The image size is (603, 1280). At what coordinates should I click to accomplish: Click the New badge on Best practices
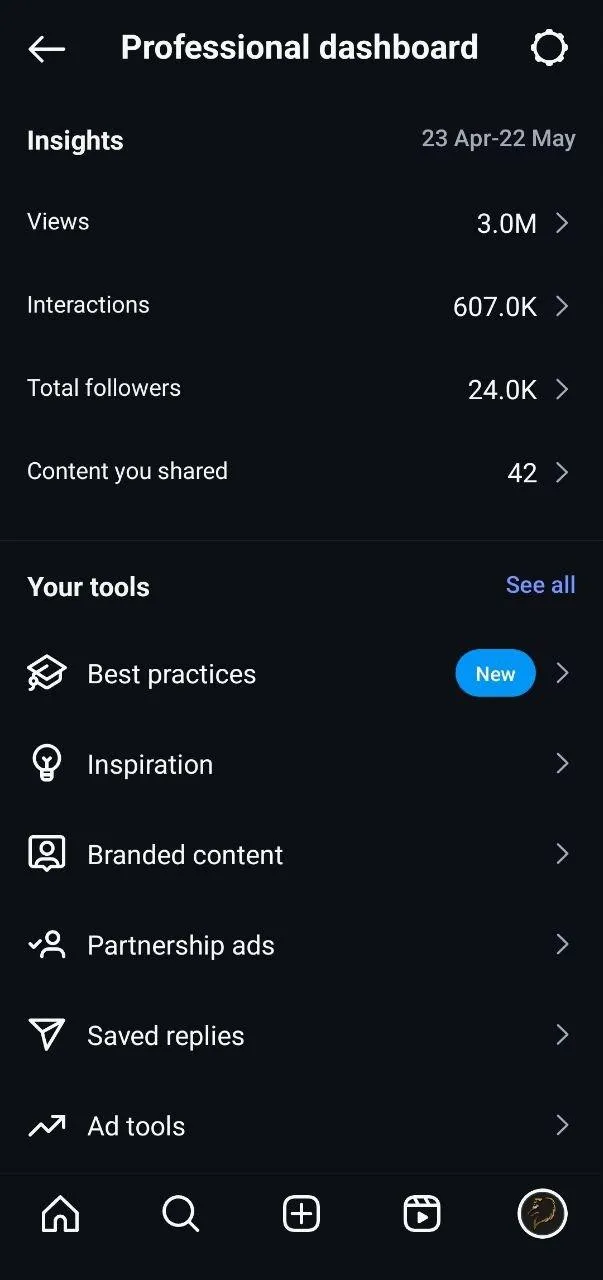(495, 674)
